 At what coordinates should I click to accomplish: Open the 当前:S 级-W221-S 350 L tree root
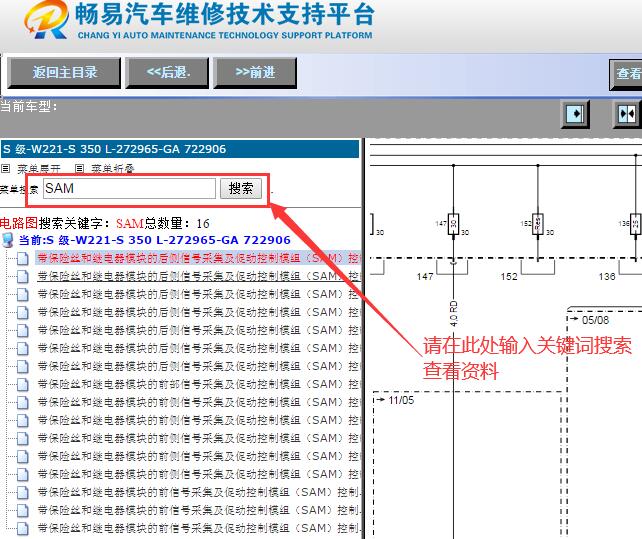(x=155, y=240)
